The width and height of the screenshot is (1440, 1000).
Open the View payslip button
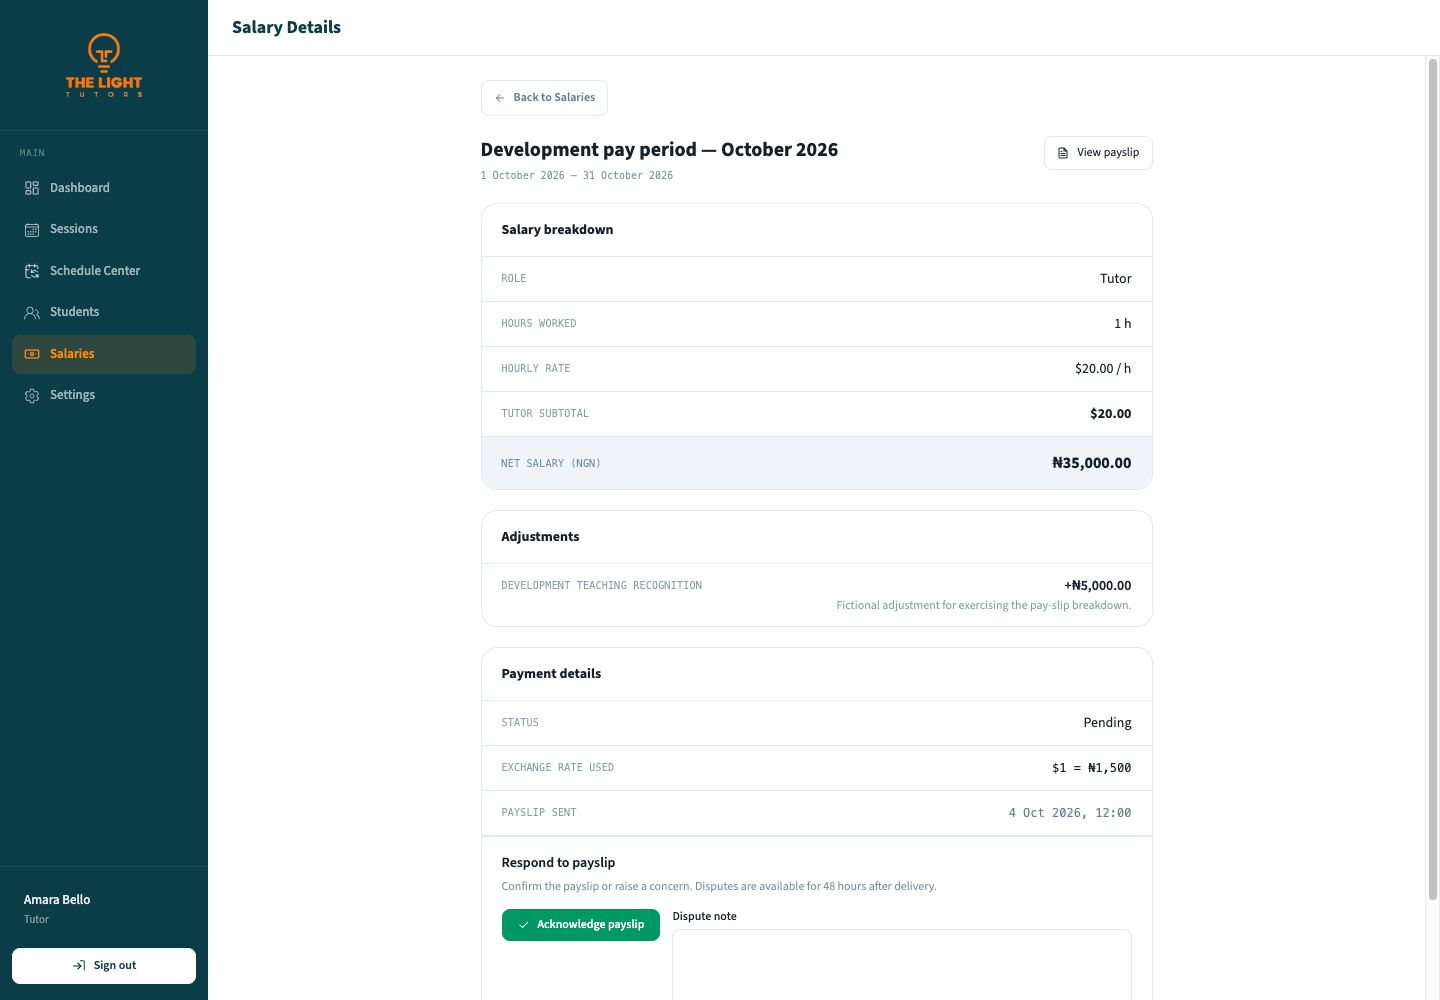(x=1098, y=153)
